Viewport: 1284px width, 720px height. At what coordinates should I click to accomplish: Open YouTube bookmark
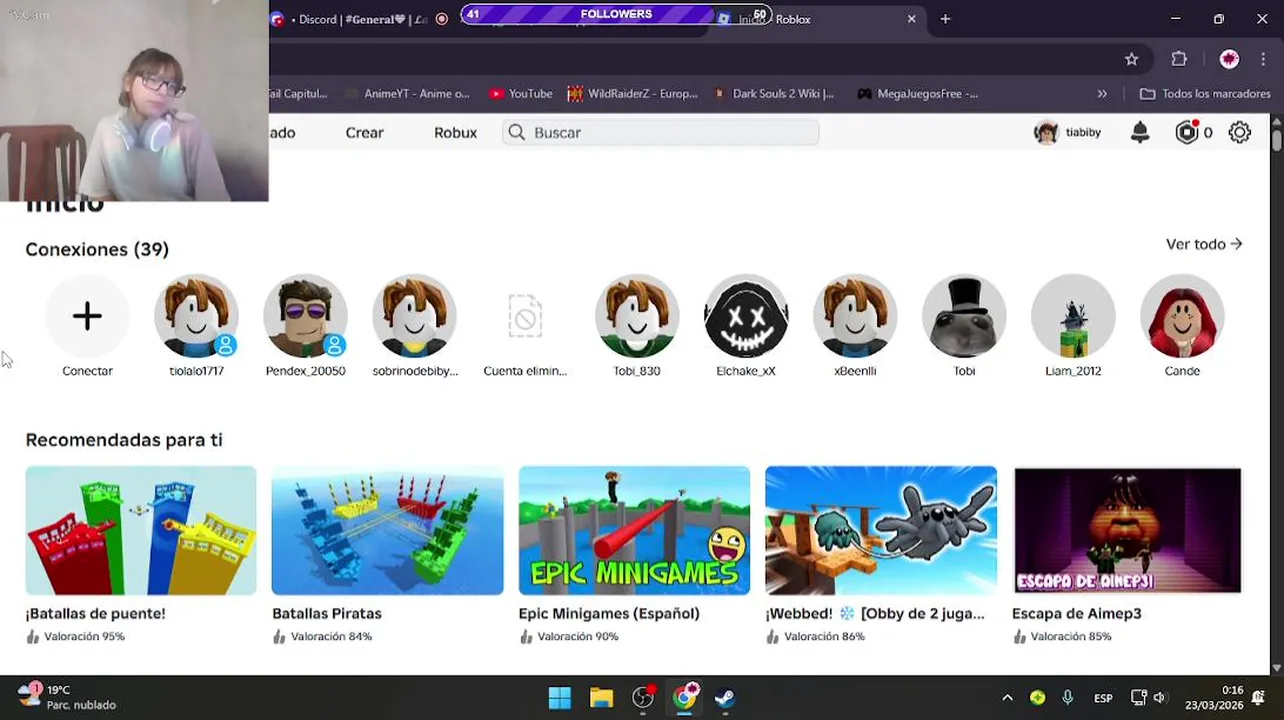coord(521,94)
